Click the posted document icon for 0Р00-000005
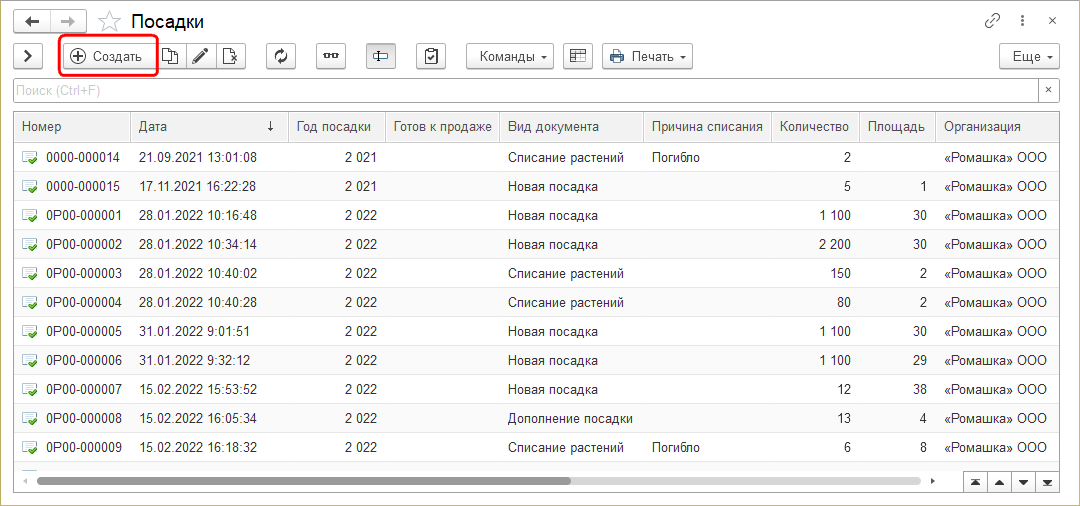 30,332
